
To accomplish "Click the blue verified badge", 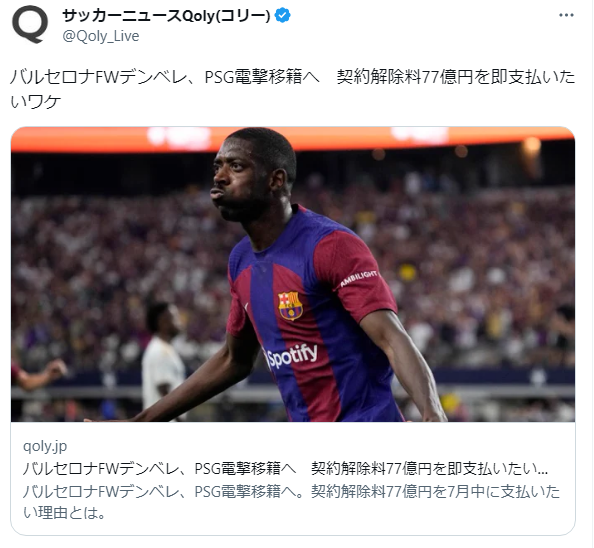I will point(282,16).
